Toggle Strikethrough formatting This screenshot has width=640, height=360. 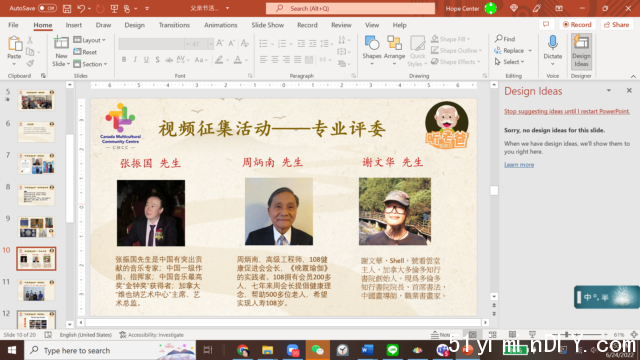tap(169, 60)
